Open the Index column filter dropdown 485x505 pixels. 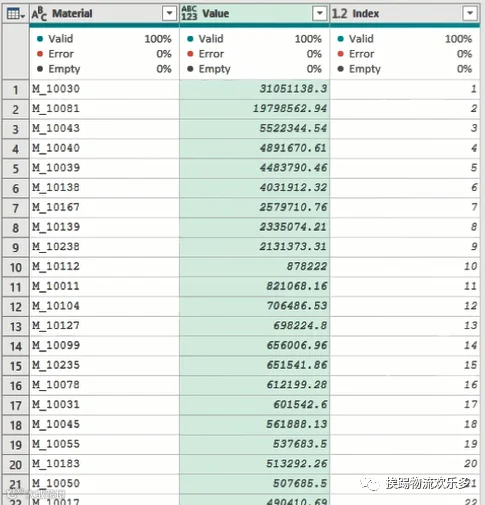coord(470,14)
